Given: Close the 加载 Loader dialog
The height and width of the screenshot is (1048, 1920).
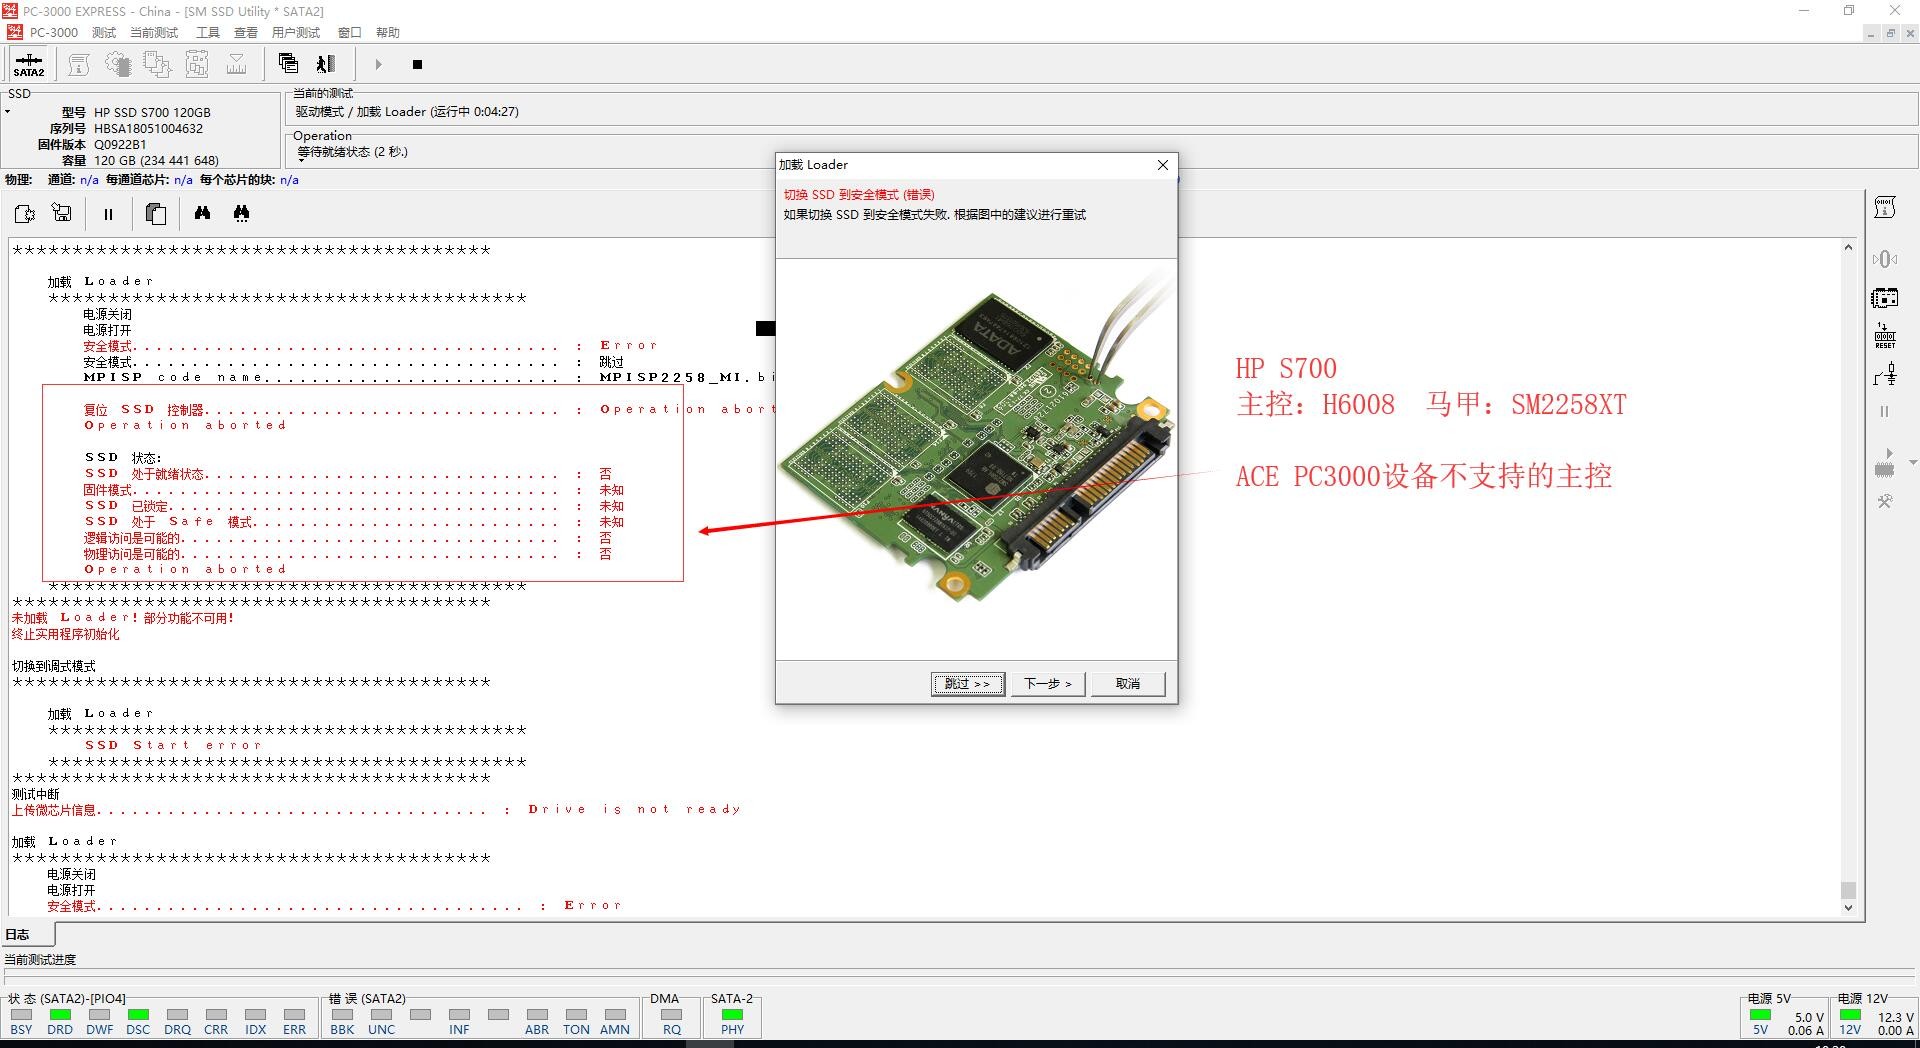Looking at the screenshot, I should (x=1163, y=165).
